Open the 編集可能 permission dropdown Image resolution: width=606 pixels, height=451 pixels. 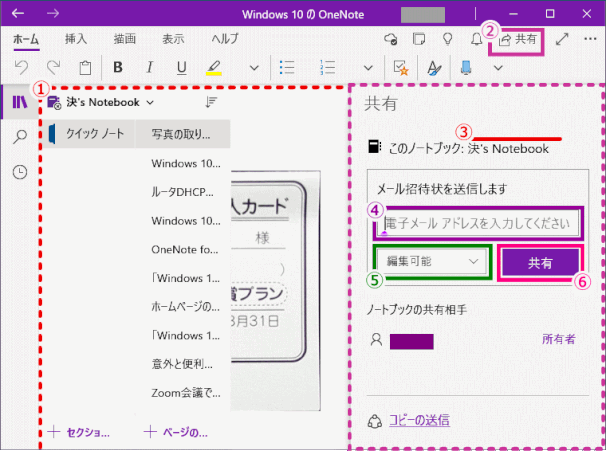(x=432, y=262)
